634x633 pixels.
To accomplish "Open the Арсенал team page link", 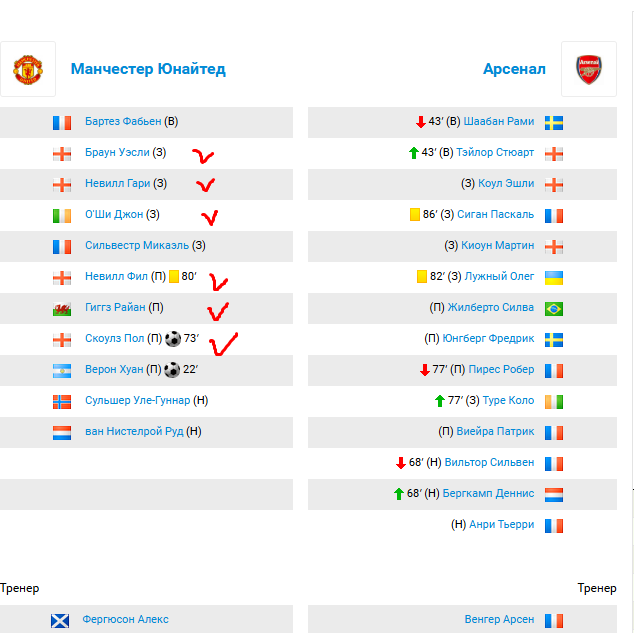I will (514, 69).
